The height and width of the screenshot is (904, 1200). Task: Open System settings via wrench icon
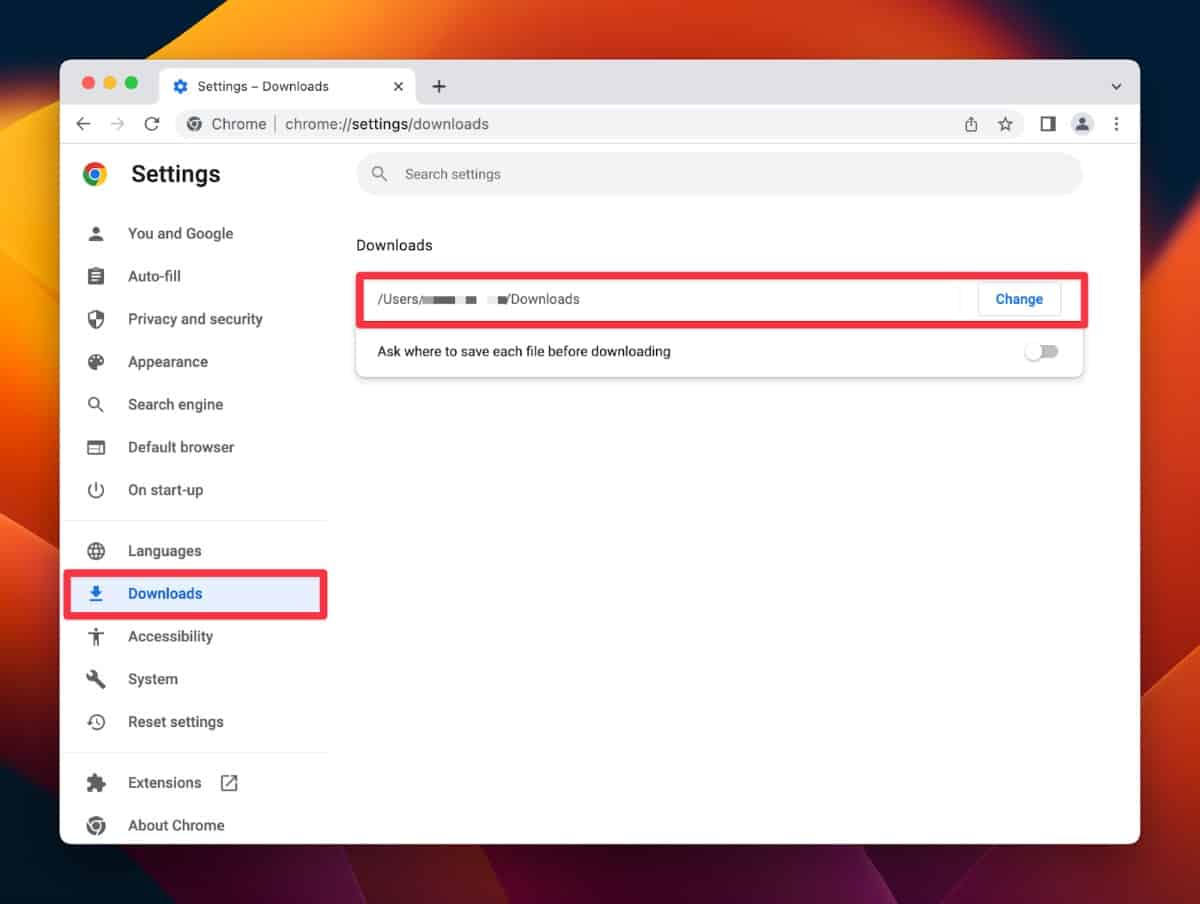pyautogui.click(x=96, y=678)
